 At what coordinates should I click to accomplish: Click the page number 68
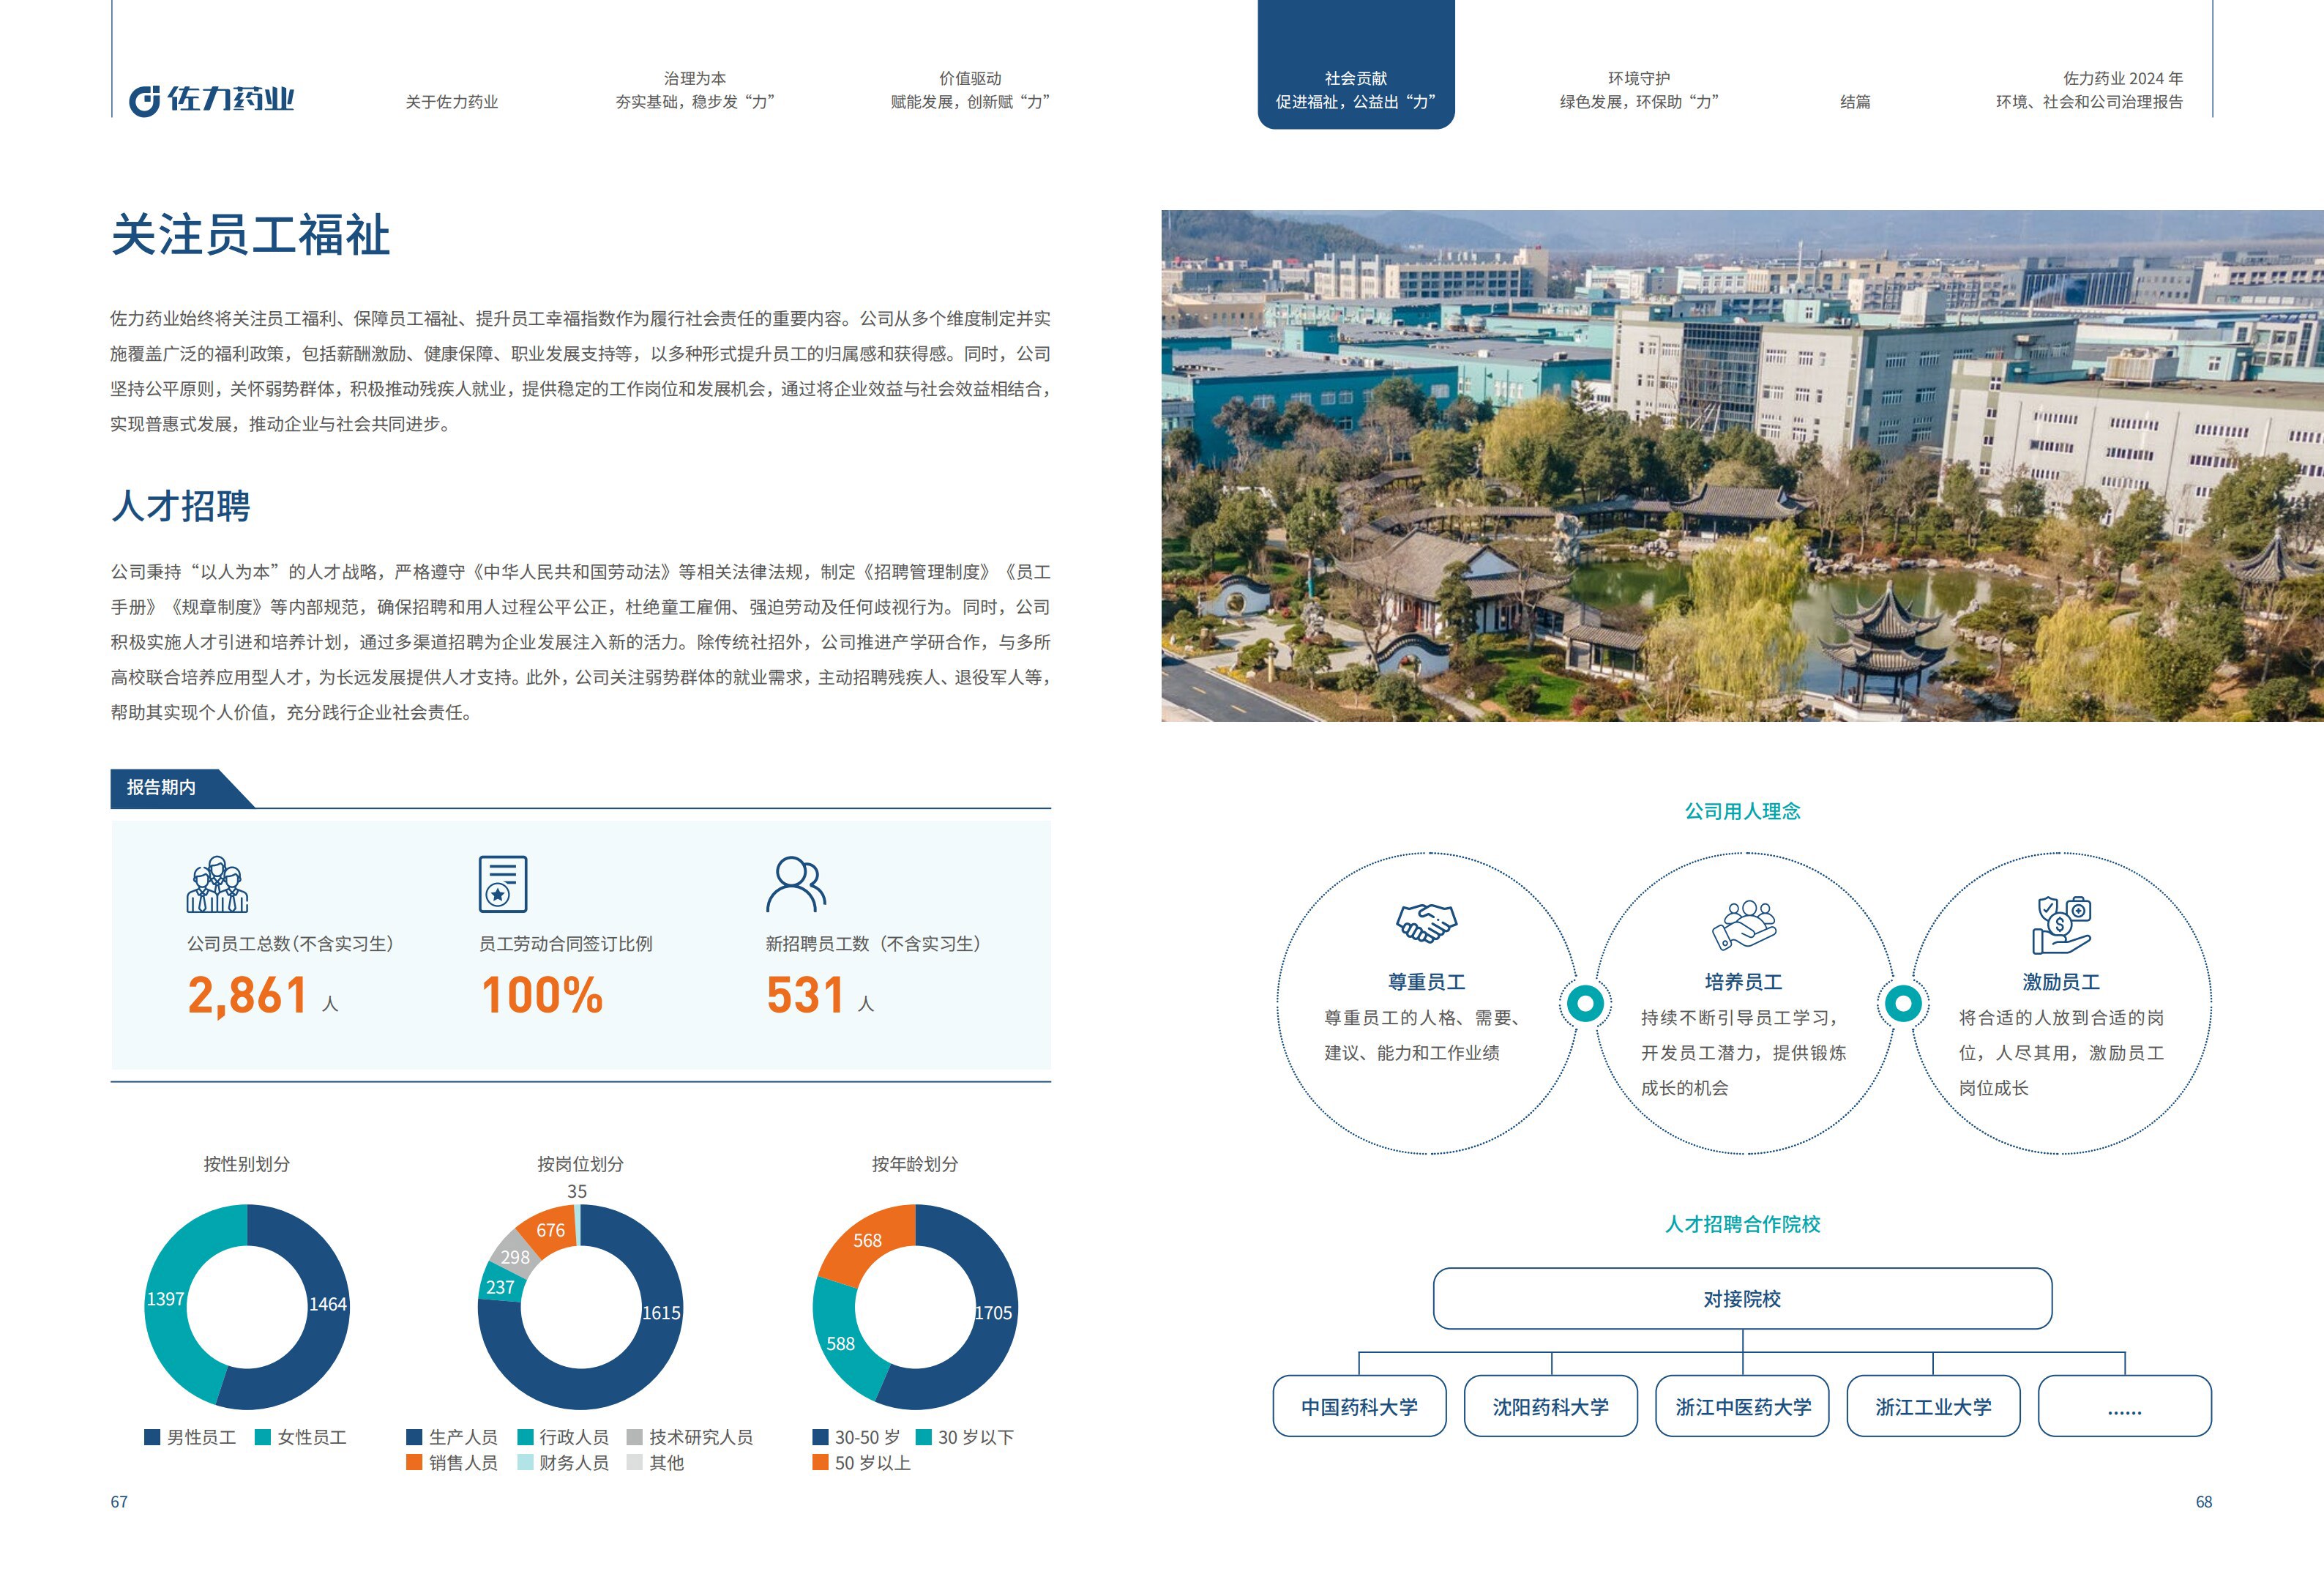point(2203,1502)
